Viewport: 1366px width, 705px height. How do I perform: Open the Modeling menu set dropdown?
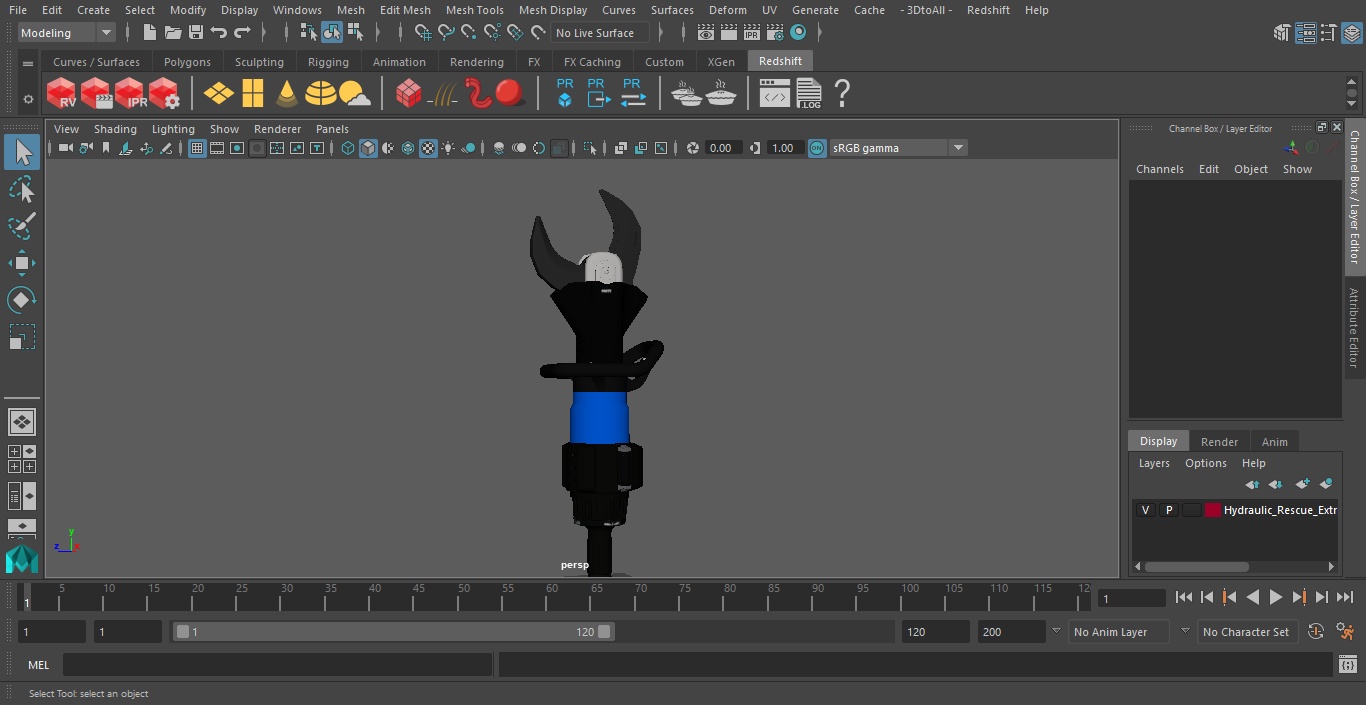67,33
